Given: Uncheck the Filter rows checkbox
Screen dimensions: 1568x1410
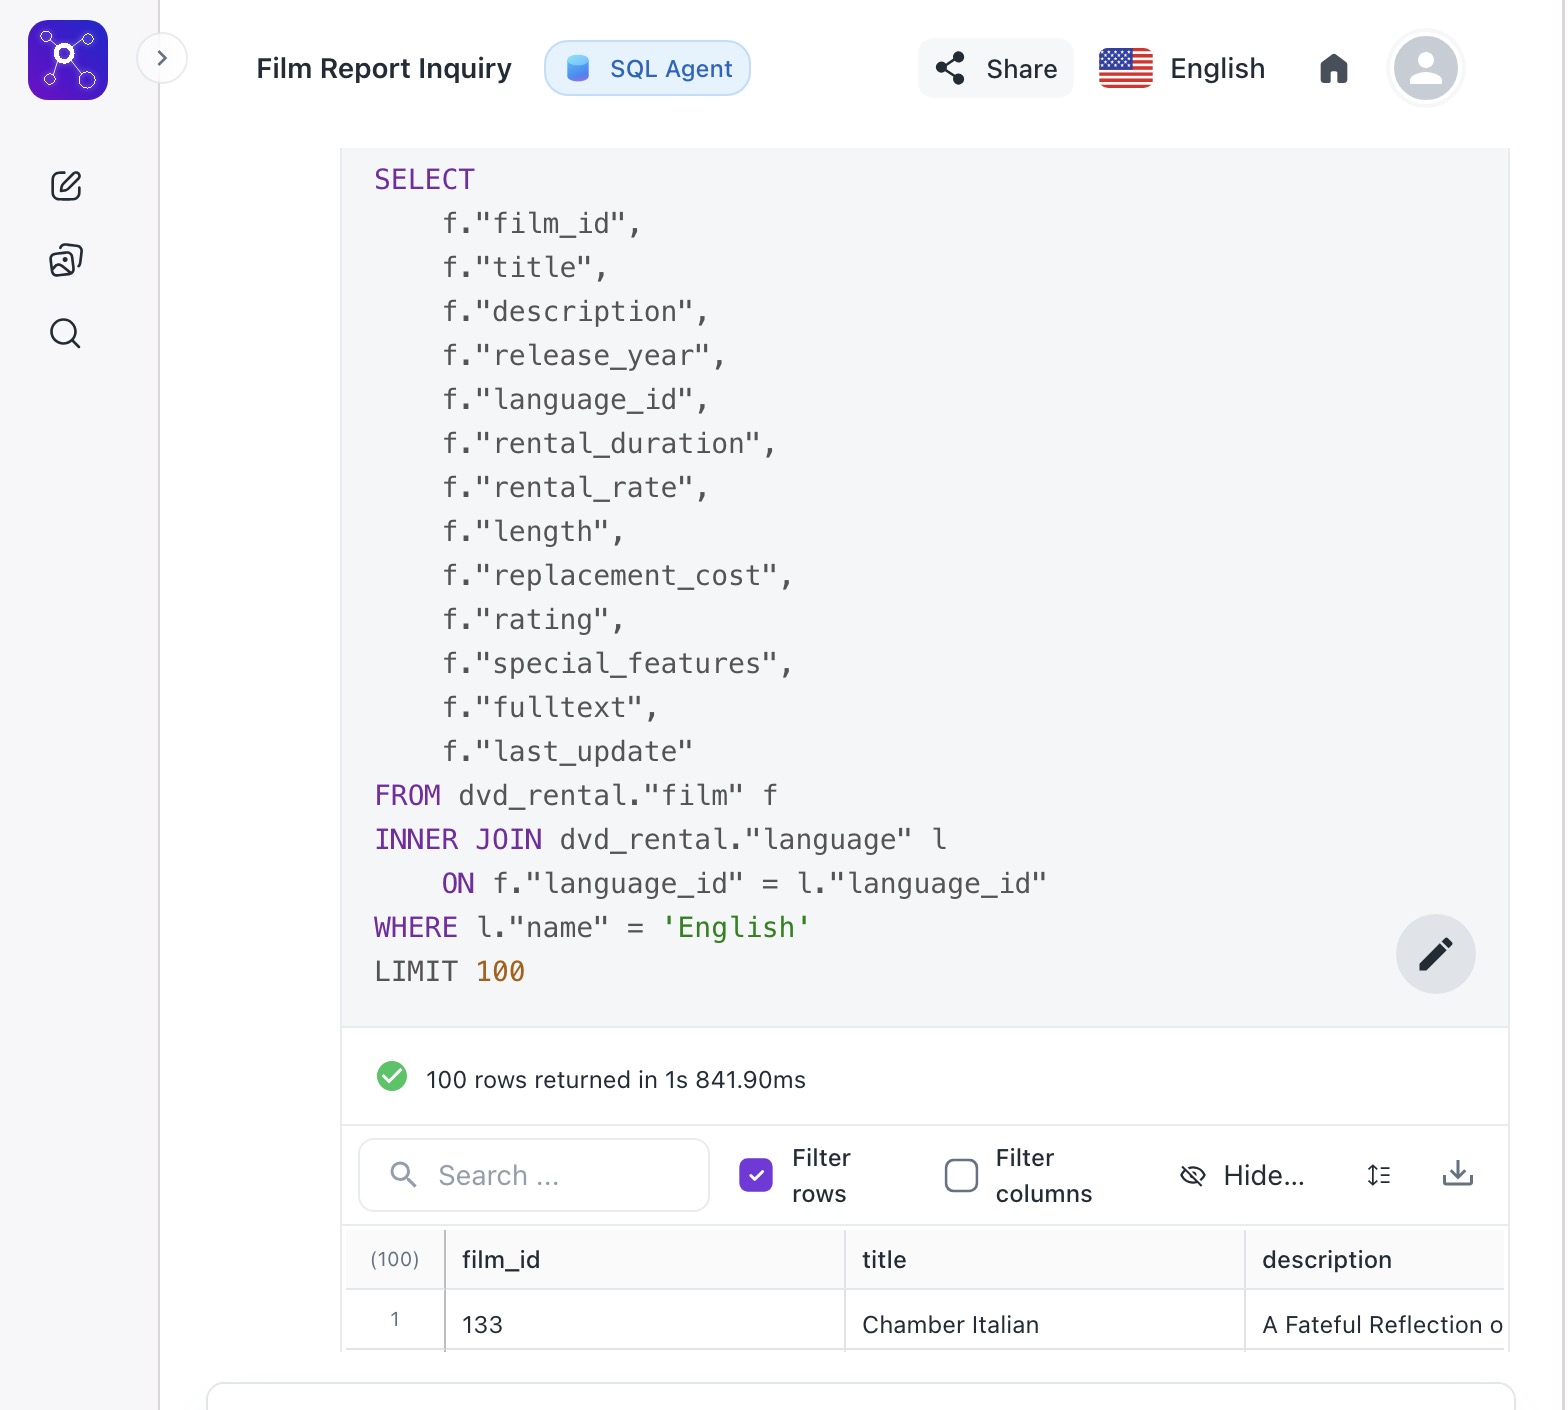Looking at the screenshot, I should pos(756,1175).
